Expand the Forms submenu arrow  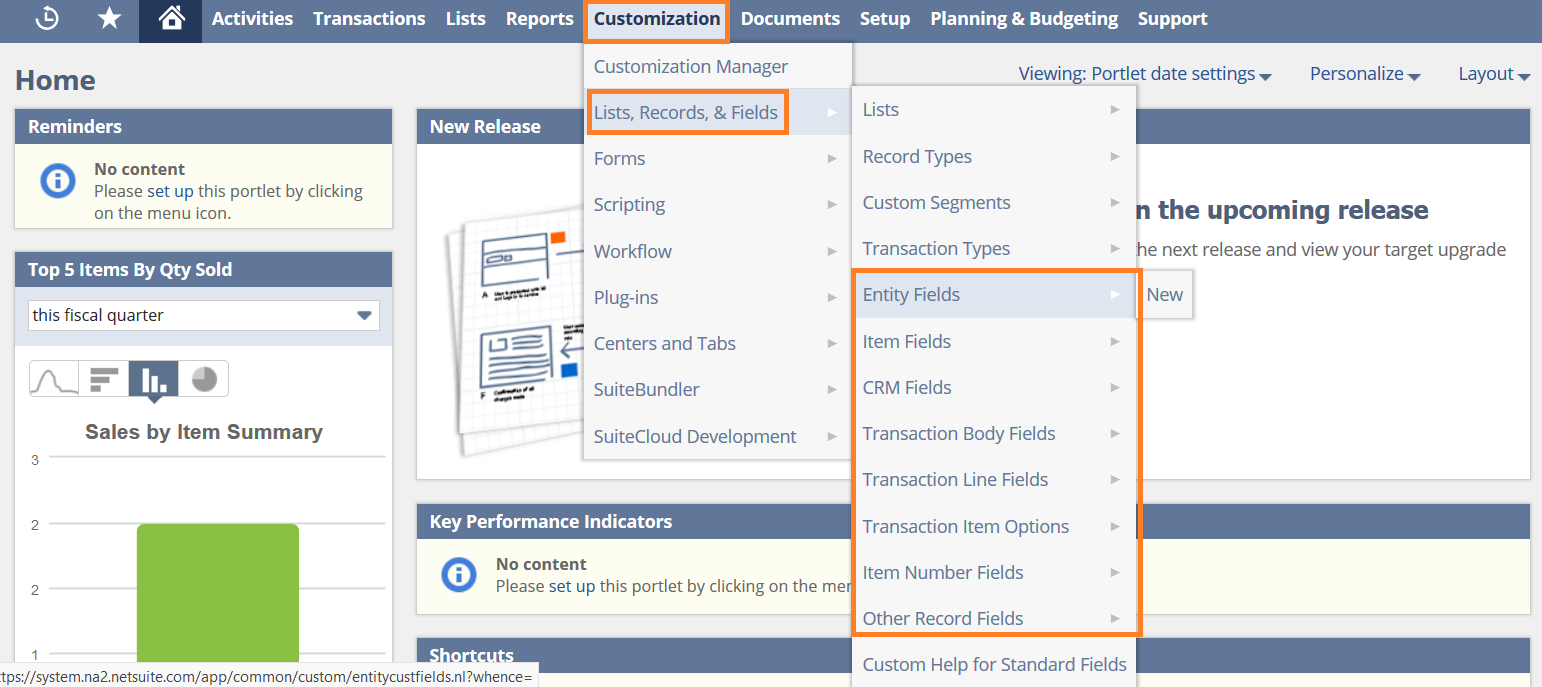[x=832, y=158]
